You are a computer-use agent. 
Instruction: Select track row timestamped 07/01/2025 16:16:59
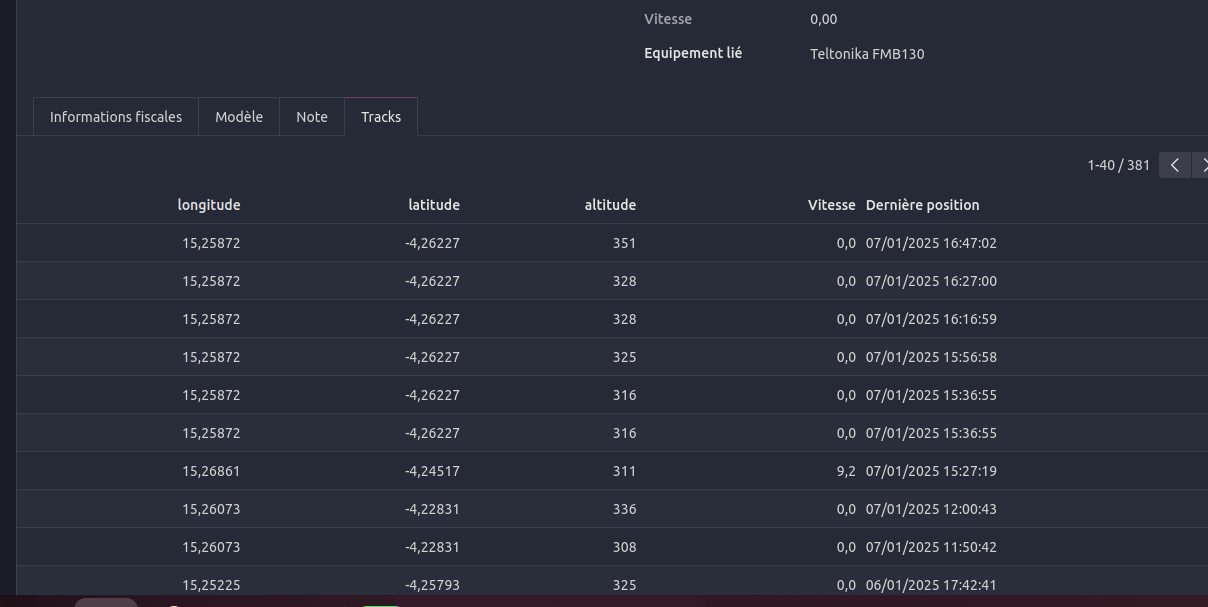(x=931, y=319)
